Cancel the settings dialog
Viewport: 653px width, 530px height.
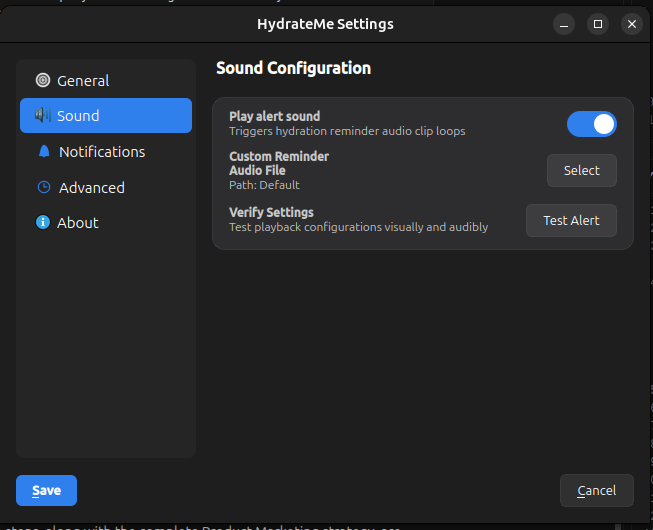[596, 490]
